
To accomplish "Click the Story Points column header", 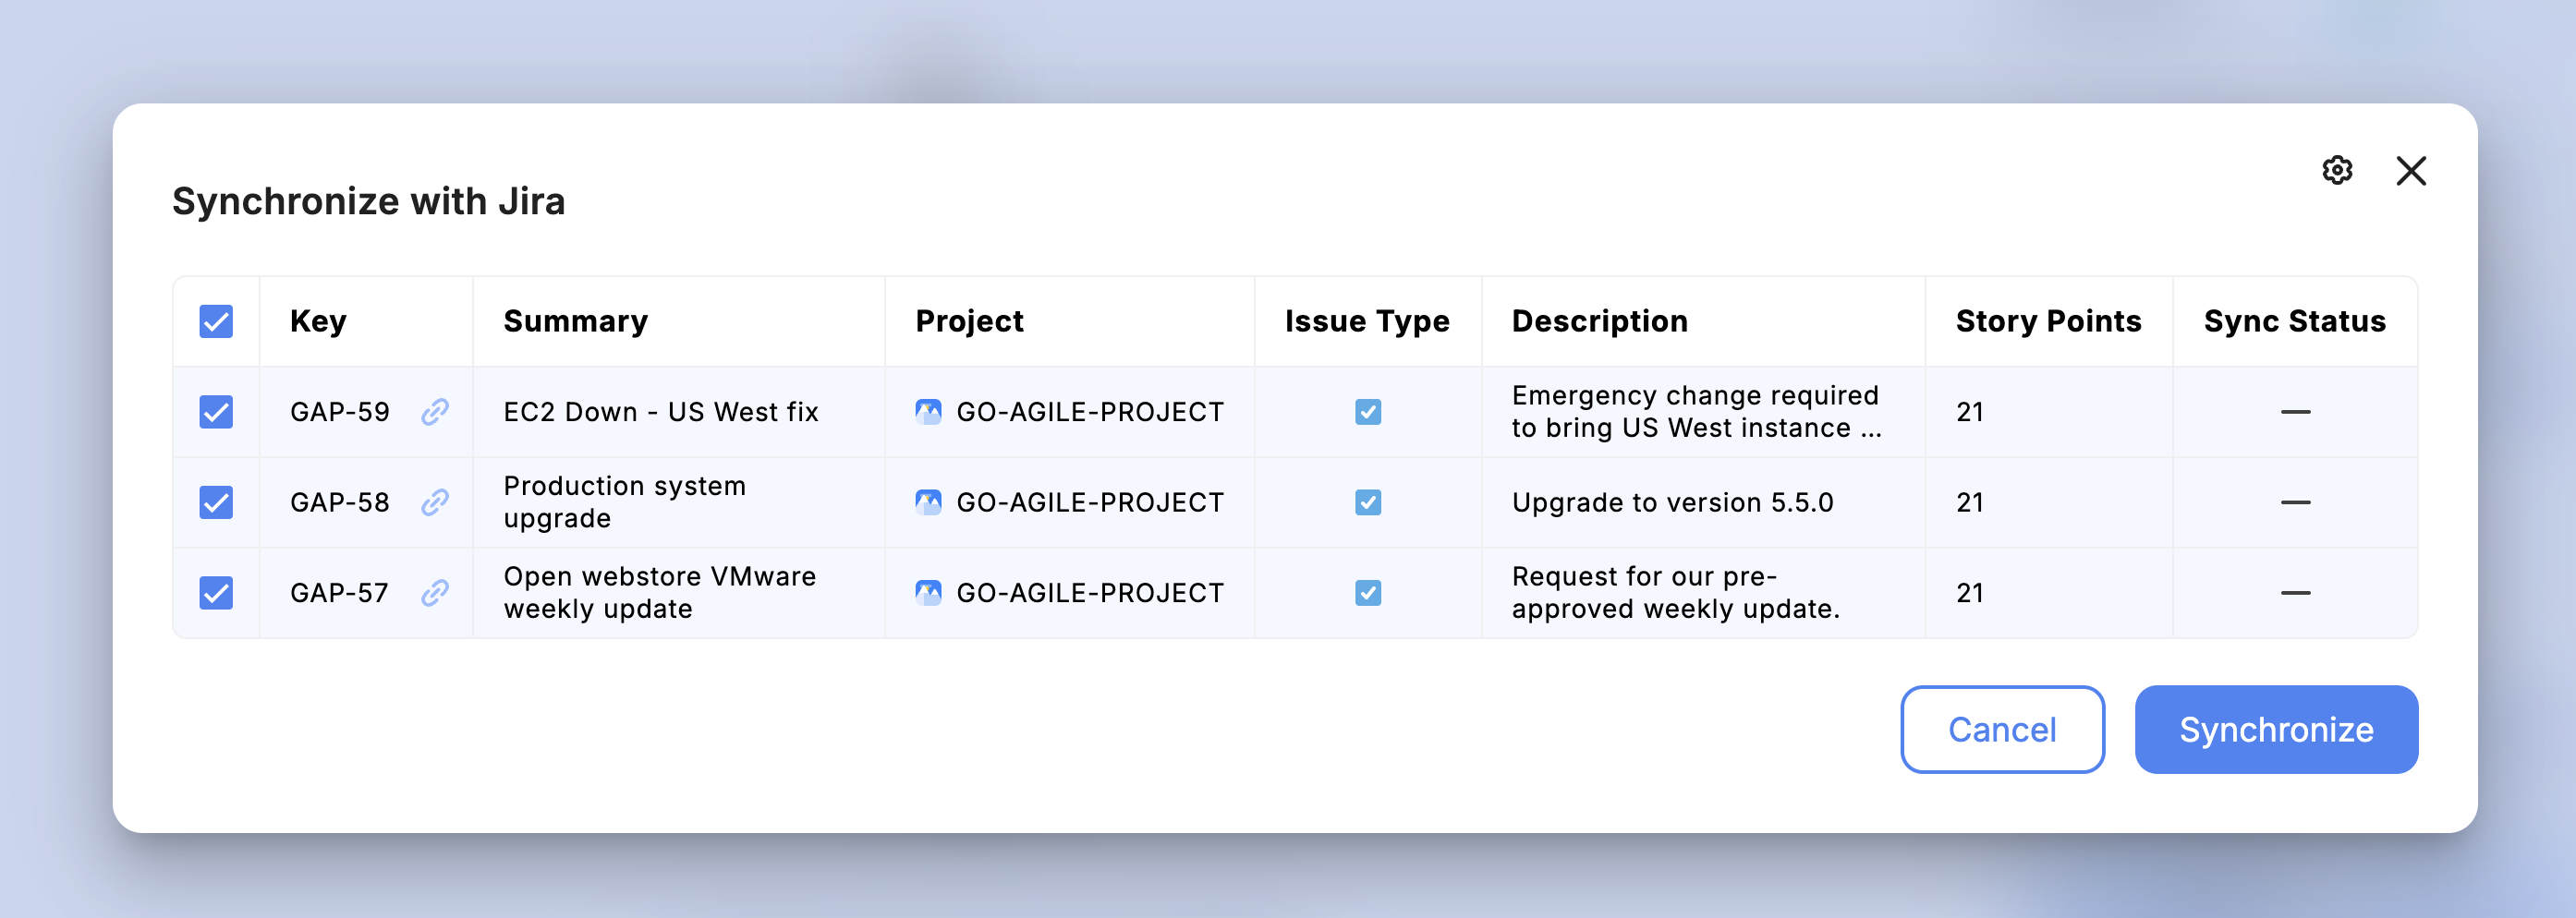I will [2048, 321].
